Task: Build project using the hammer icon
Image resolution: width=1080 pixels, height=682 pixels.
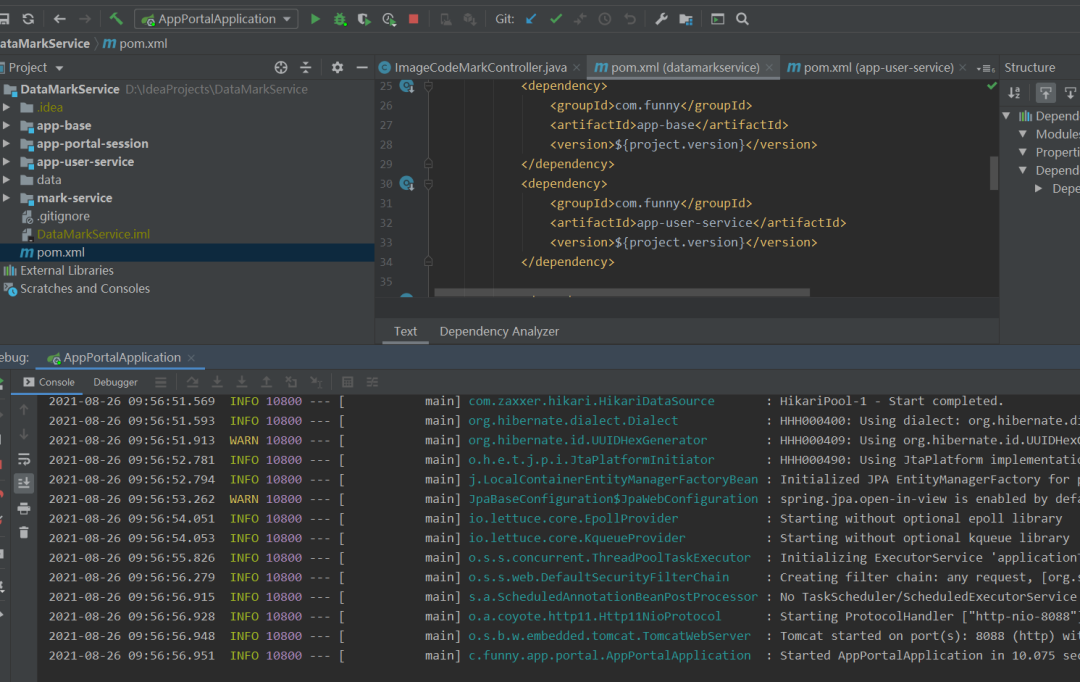Action: pyautogui.click(x=116, y=19)
